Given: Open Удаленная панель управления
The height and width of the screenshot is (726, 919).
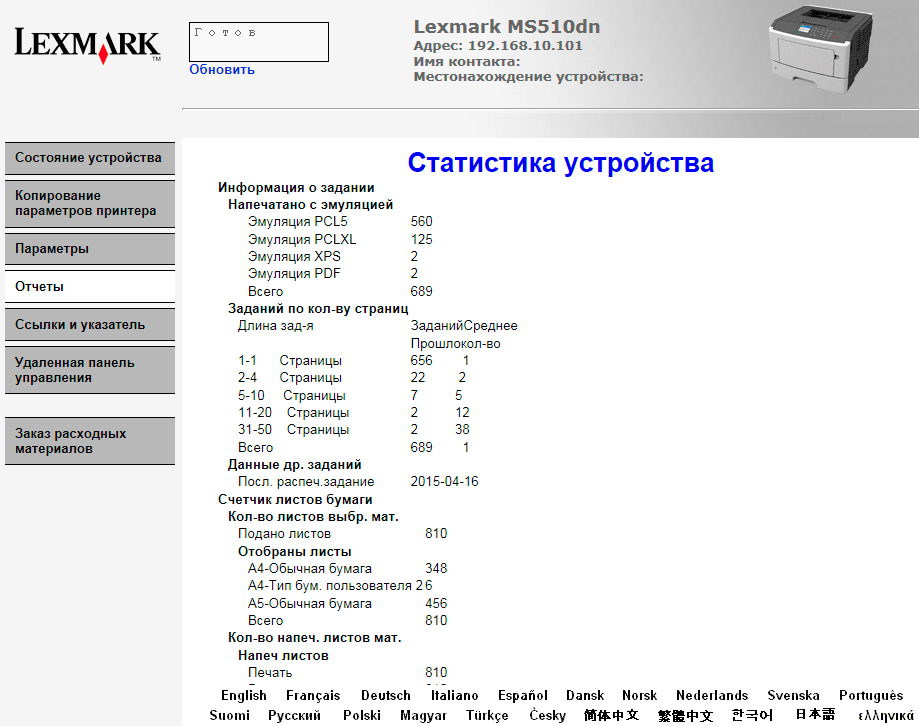Looking at the screenshot, I should click(x=90, y=370).
